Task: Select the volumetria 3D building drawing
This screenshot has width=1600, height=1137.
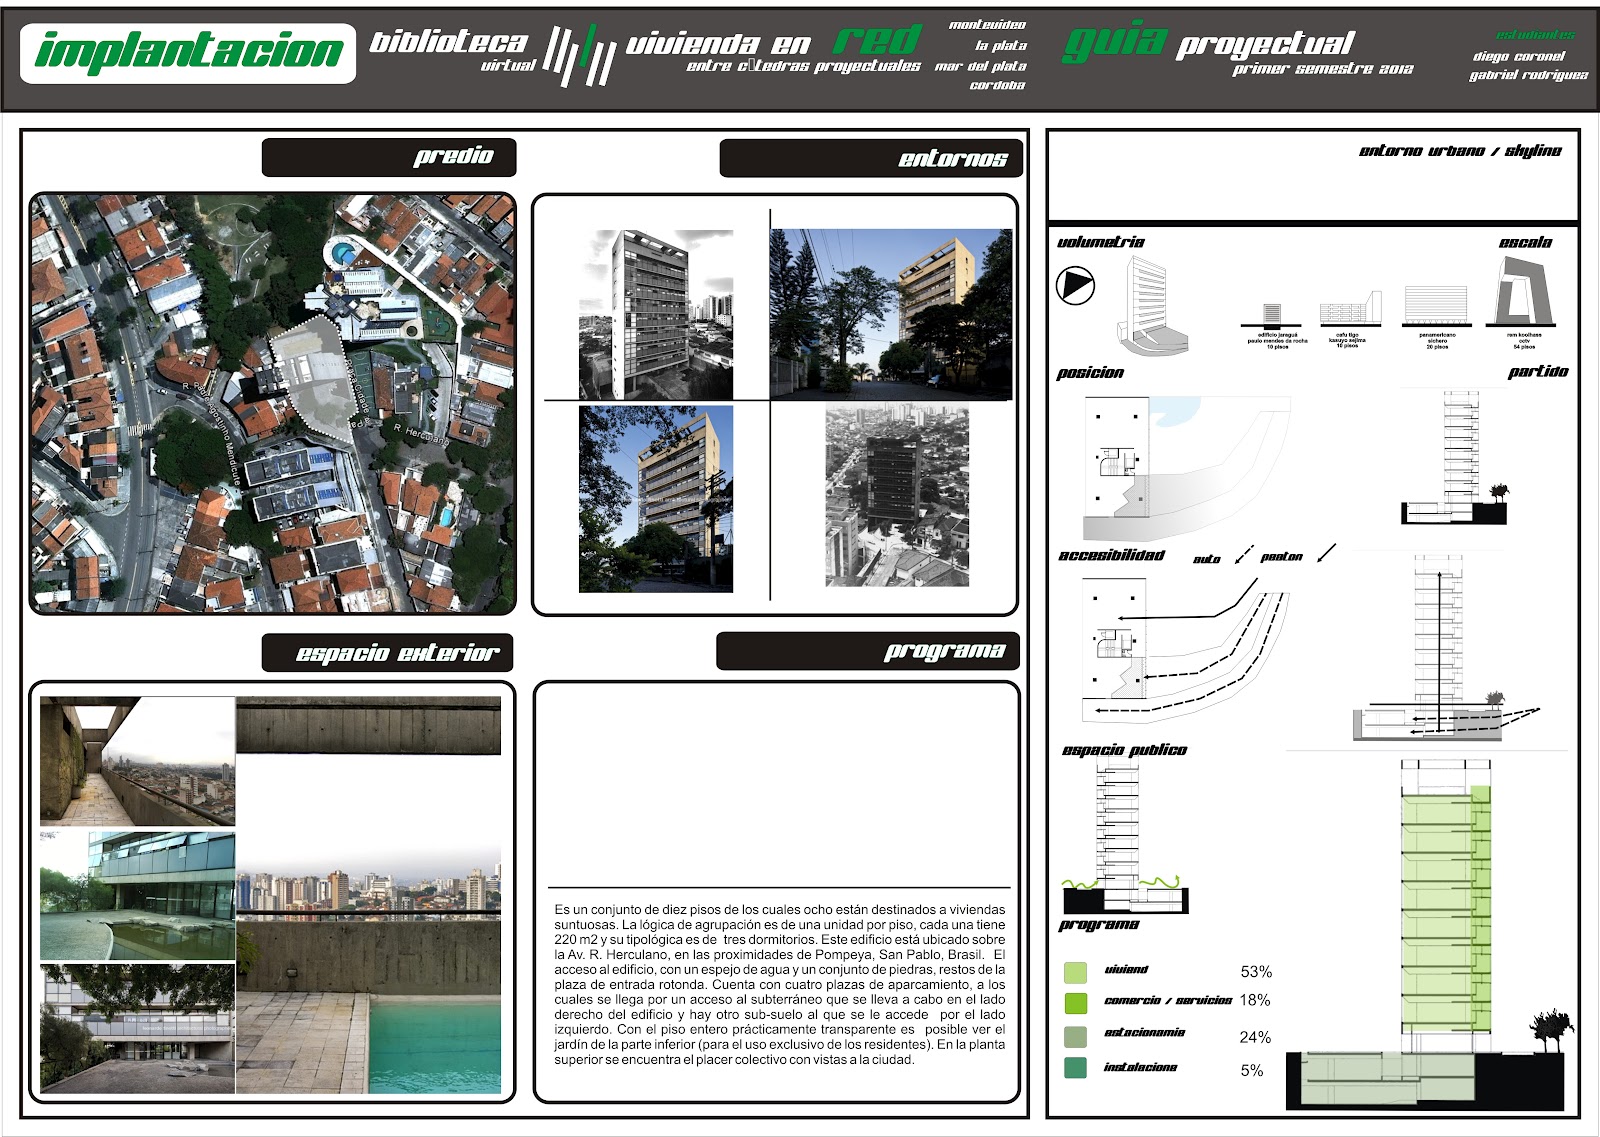Action: (x=1152, y=305)
